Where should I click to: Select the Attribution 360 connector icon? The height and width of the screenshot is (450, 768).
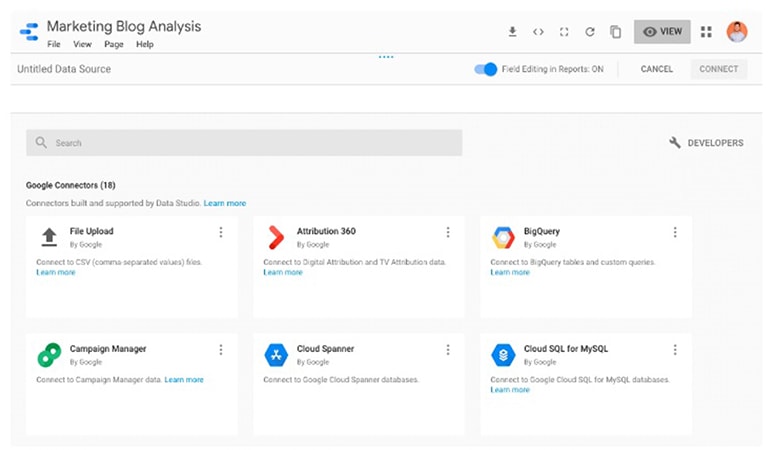coord(276,237)
